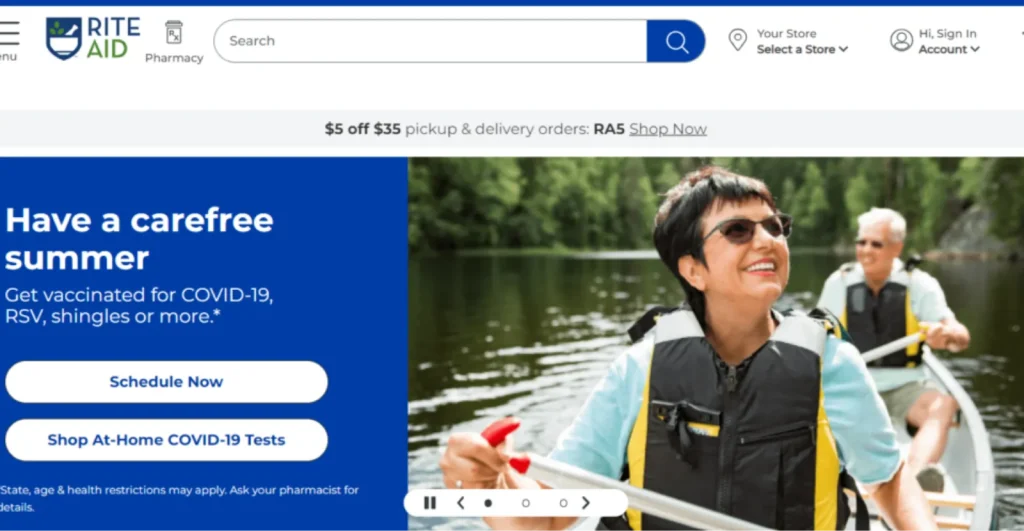This screenshot has height=531, width=1024.
Task: Focus the Search input field
Action: click(430, 41)
